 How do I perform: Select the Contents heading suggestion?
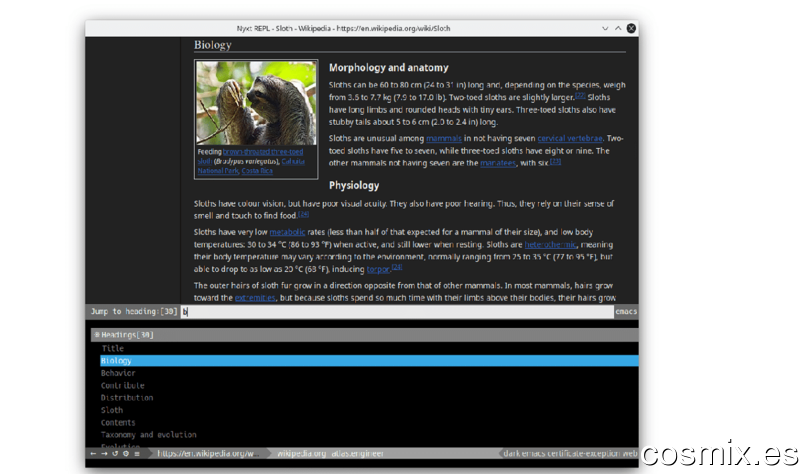(118, 422)
